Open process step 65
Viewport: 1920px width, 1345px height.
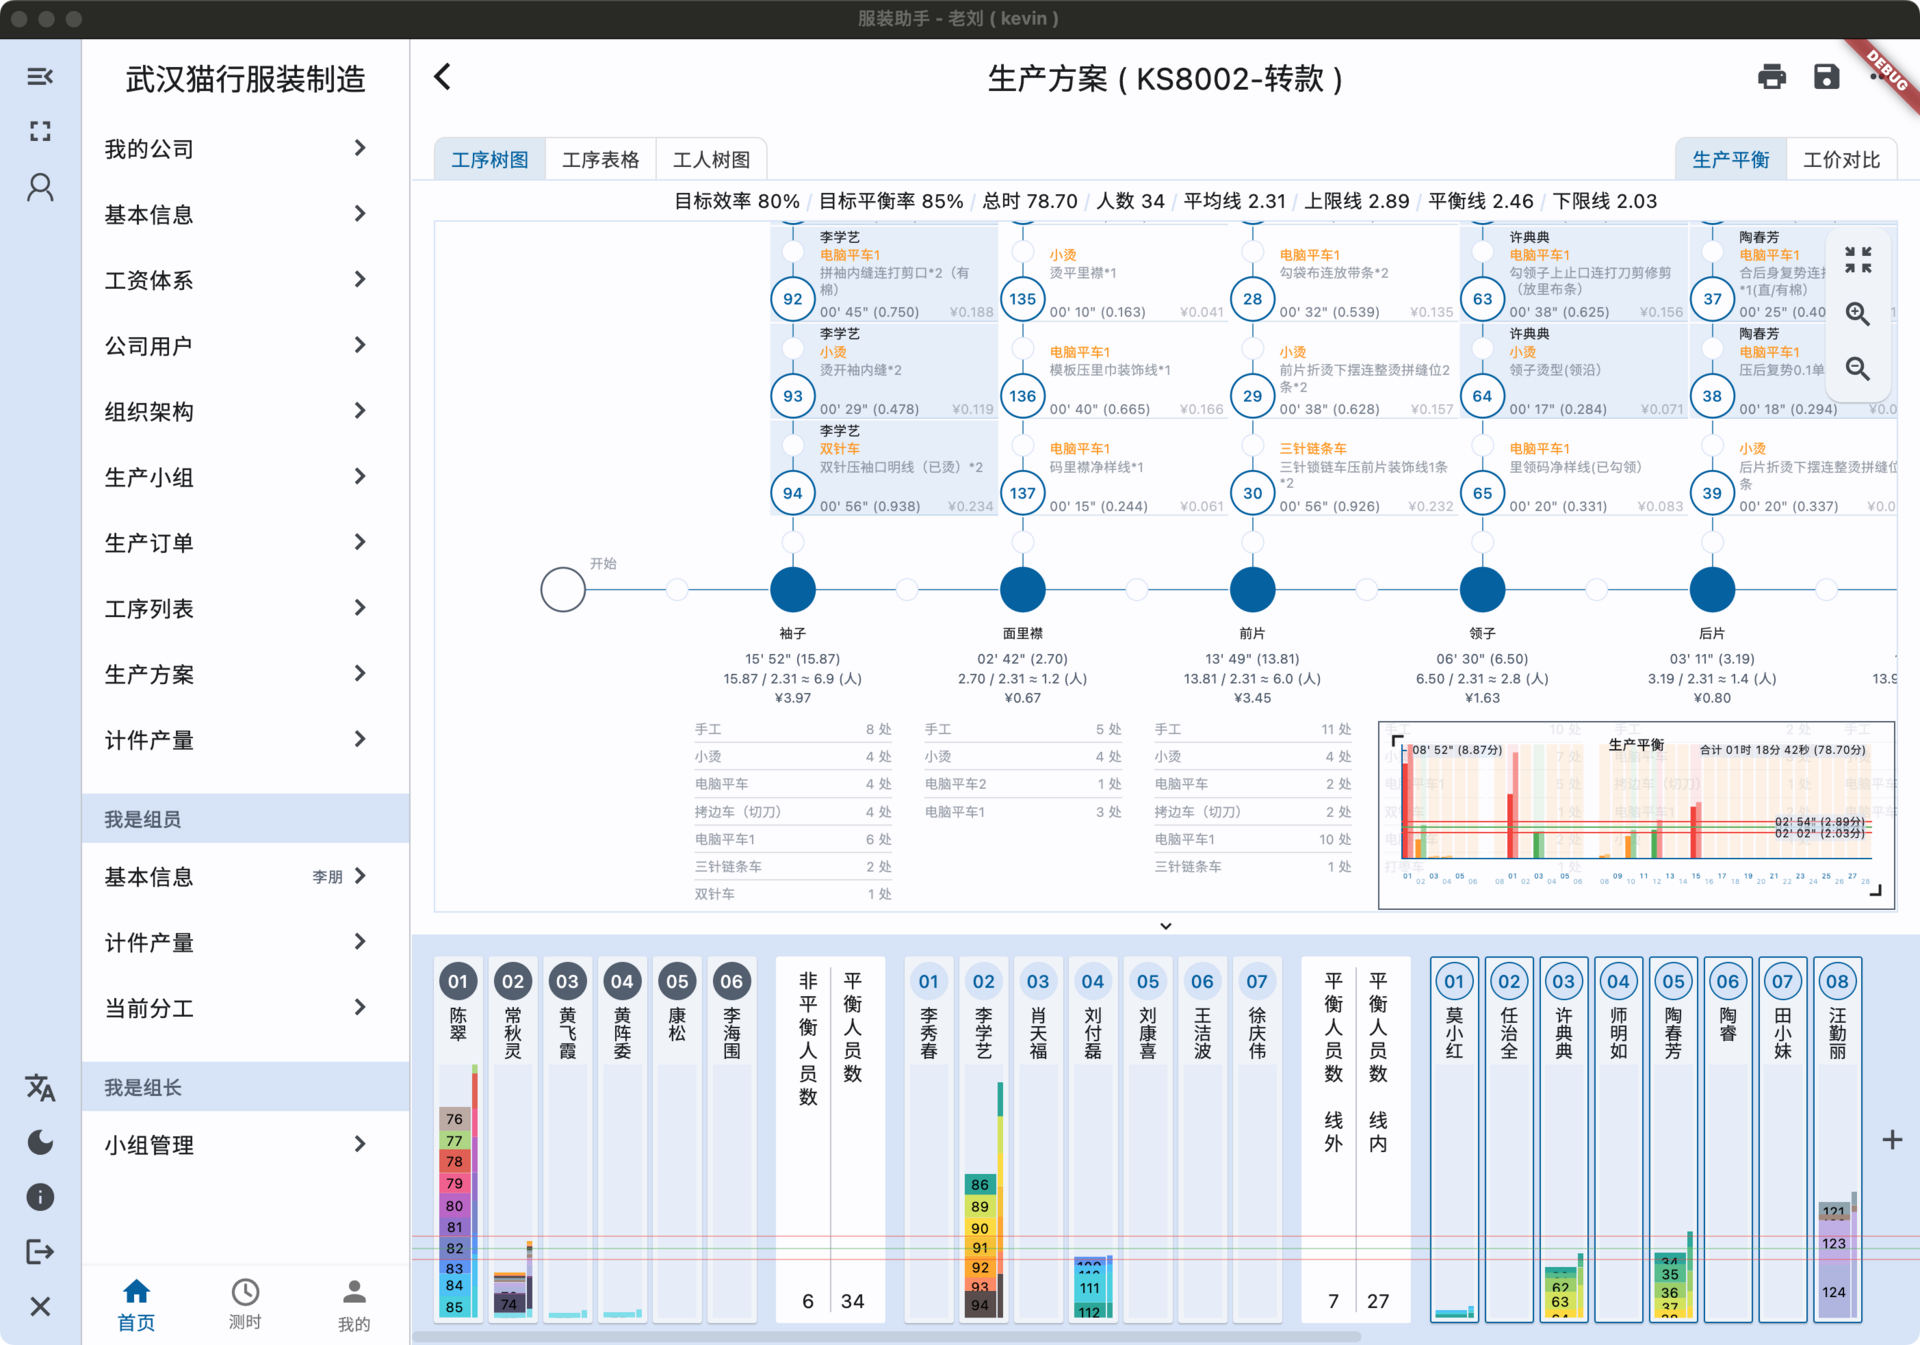[1483, 493]
